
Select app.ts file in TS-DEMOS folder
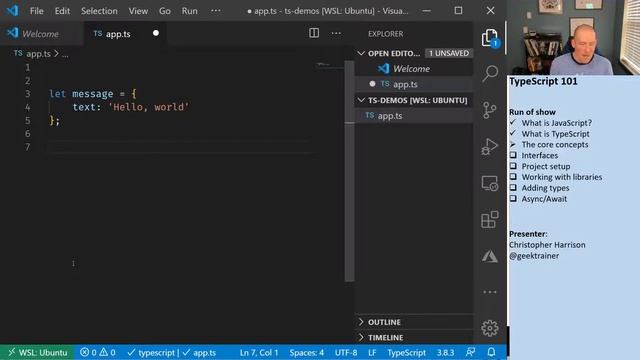(x=414, y=116)
